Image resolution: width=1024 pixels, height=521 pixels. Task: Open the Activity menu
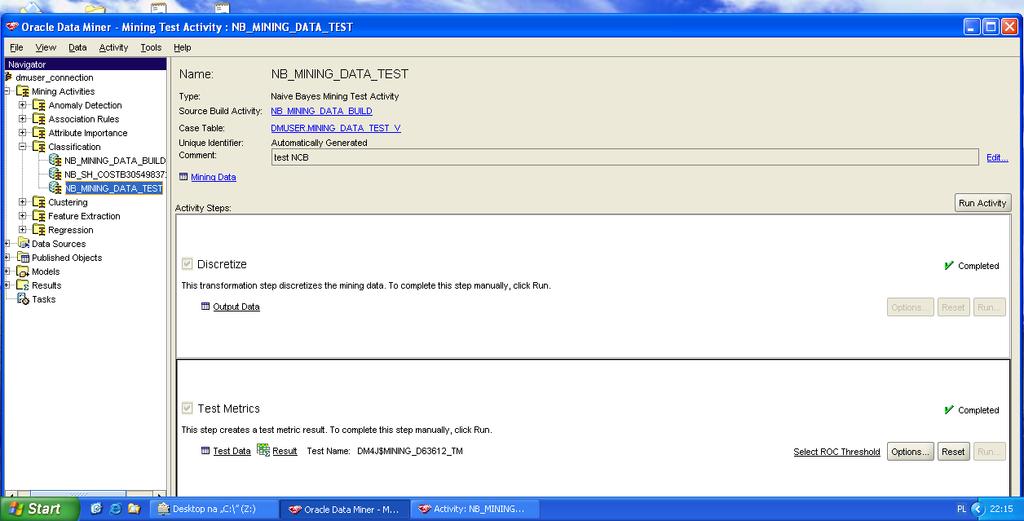[114, 48]
